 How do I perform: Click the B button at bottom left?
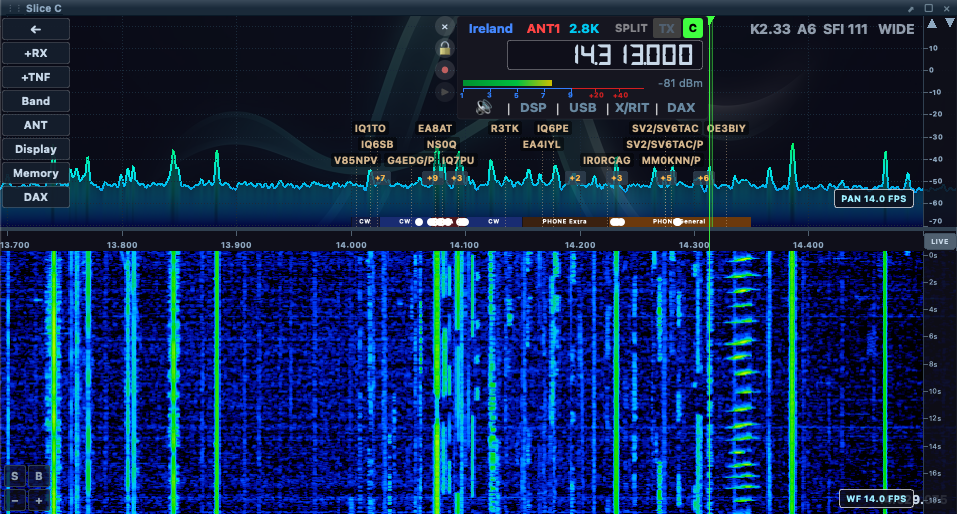[x=38, y=476]
